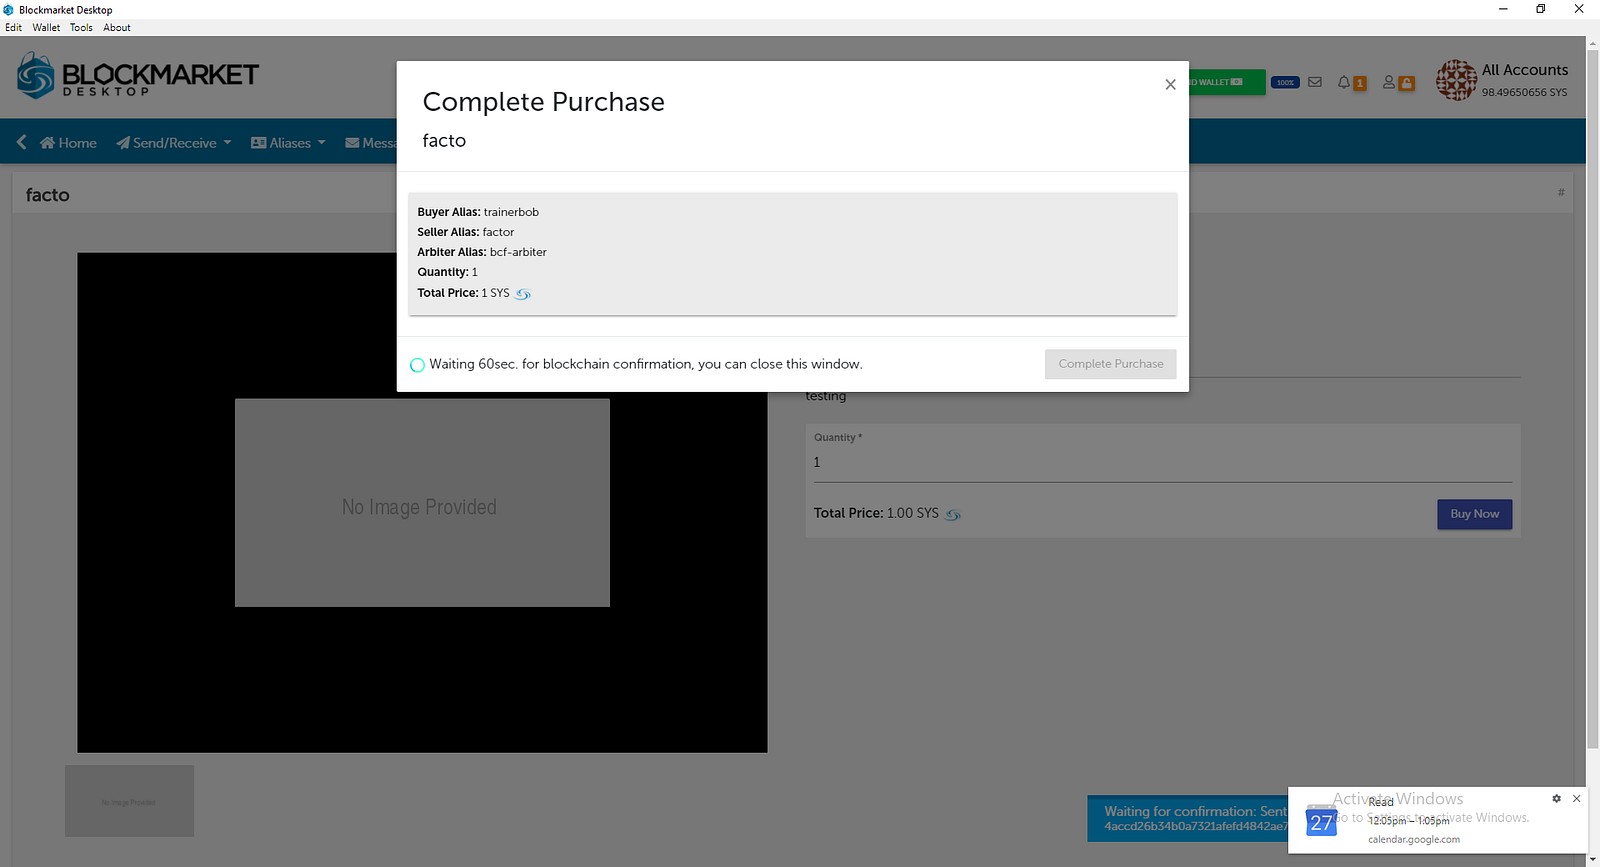Dismiss the Google Calendar notification

1577,798
